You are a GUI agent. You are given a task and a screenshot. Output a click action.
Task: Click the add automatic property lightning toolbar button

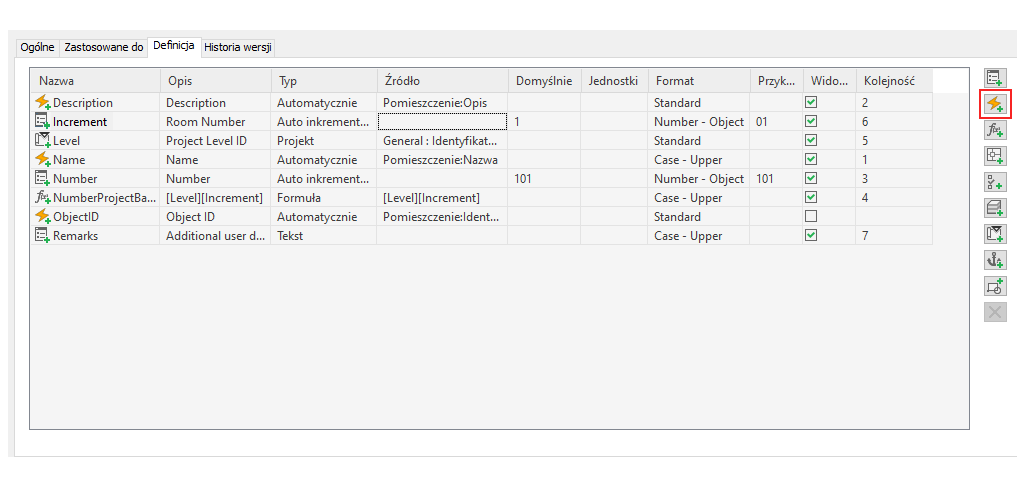(x=994, y=103)
